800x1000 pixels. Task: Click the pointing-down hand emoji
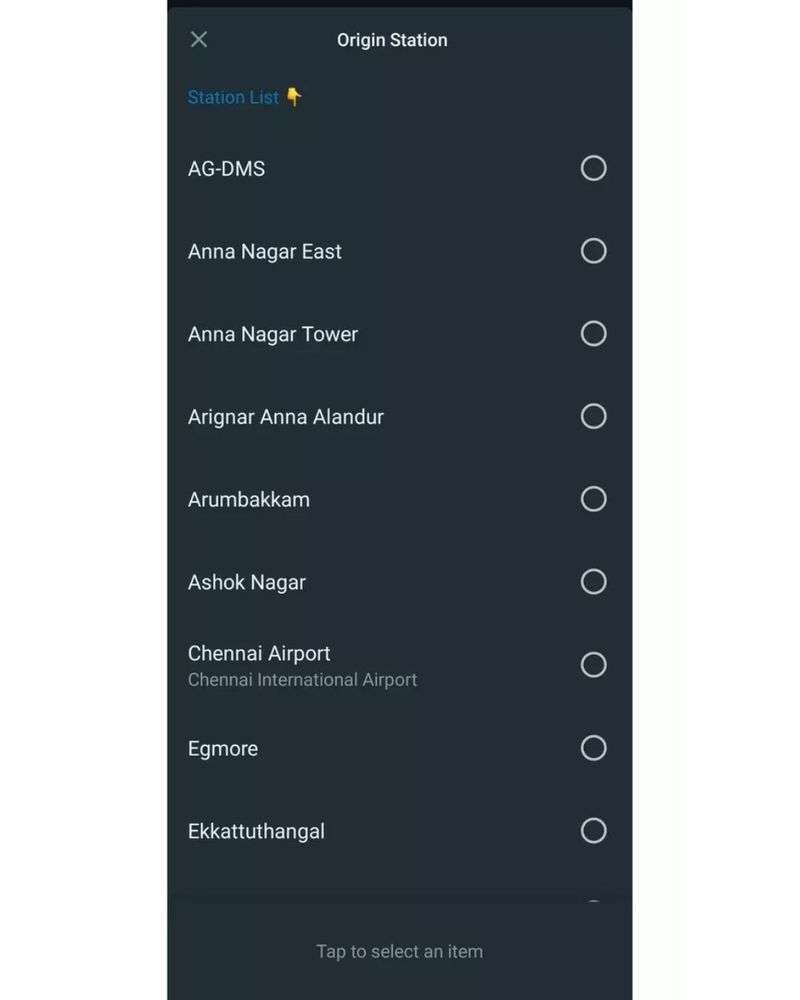[293, 97]
